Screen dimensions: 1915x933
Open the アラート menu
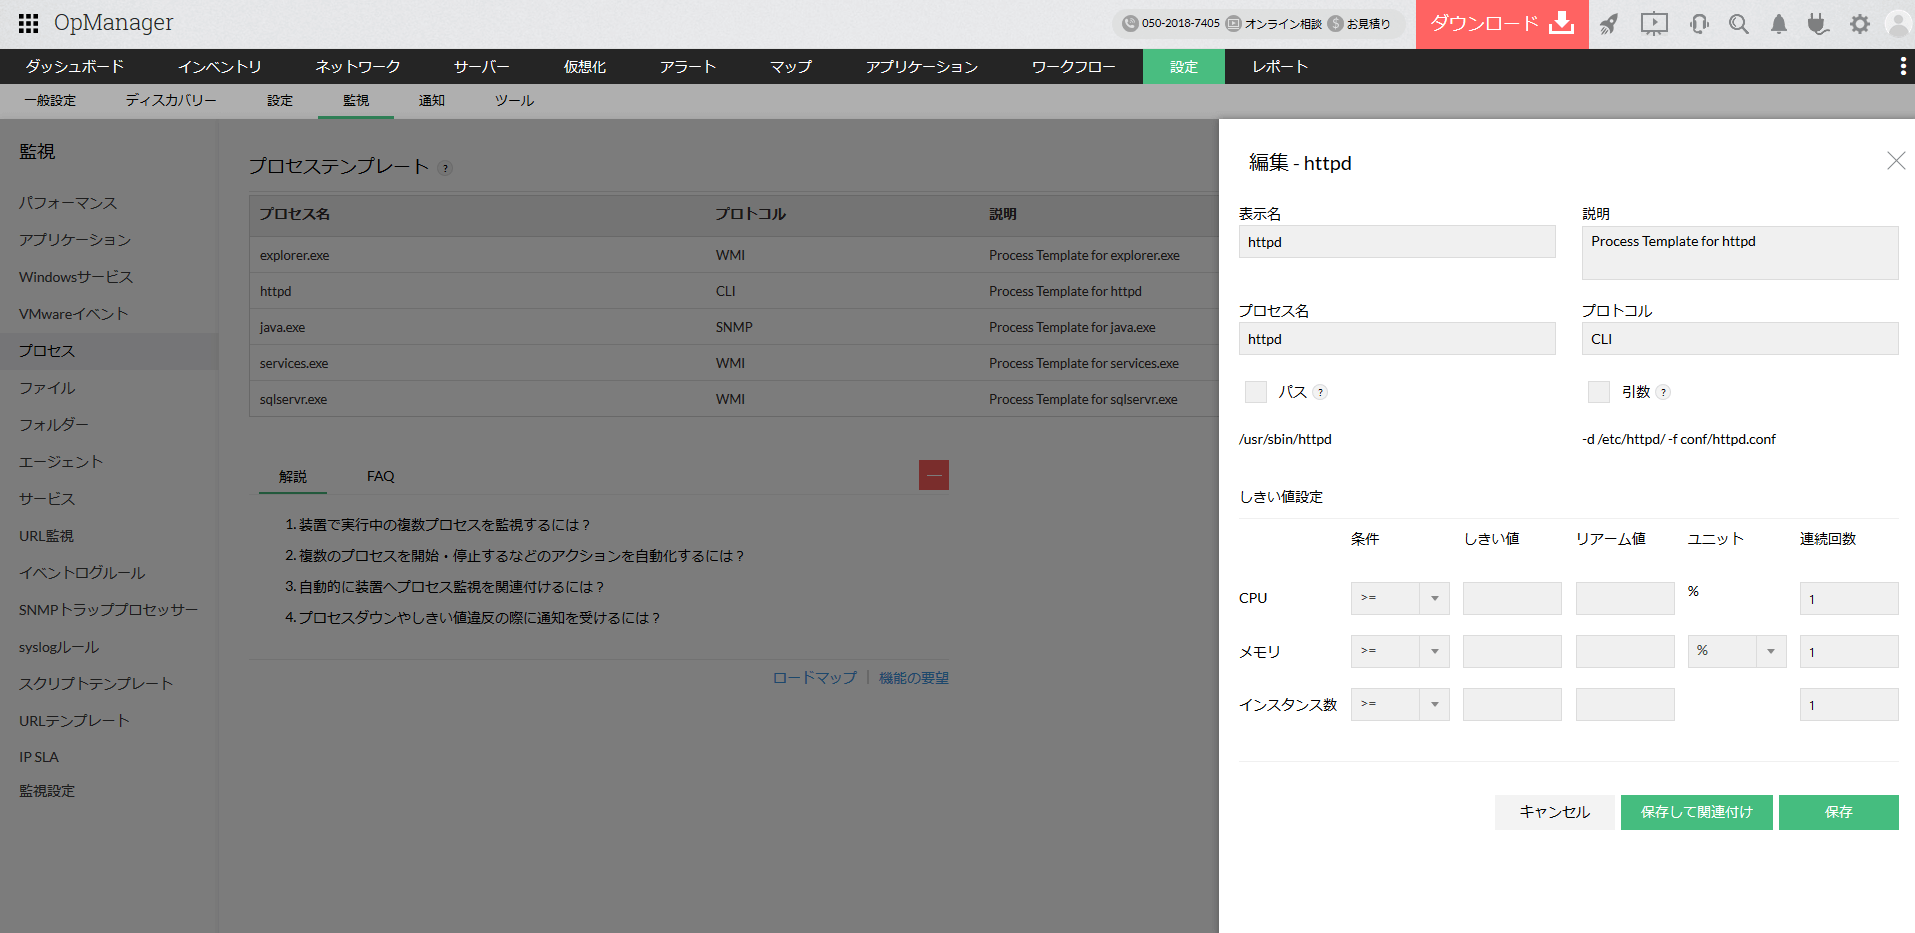tap(688, 66)
